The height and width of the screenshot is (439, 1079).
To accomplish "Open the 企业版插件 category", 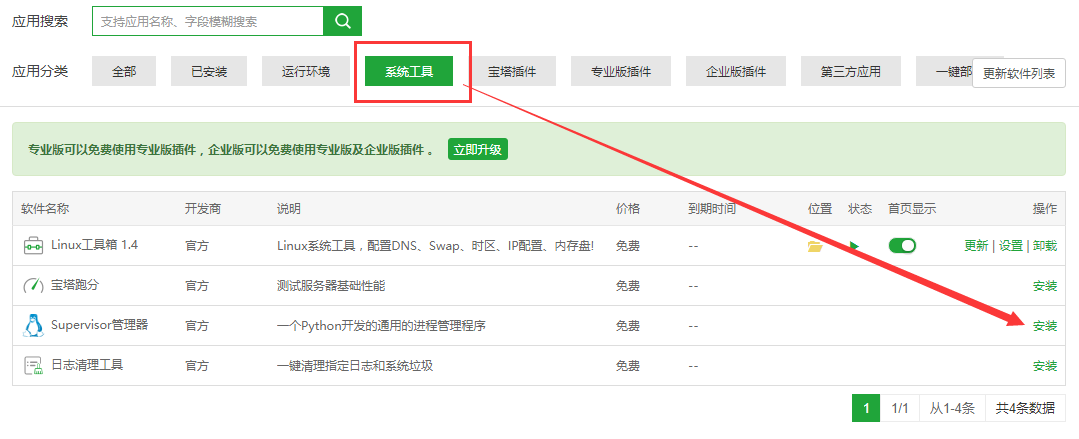I will point(736,72).
